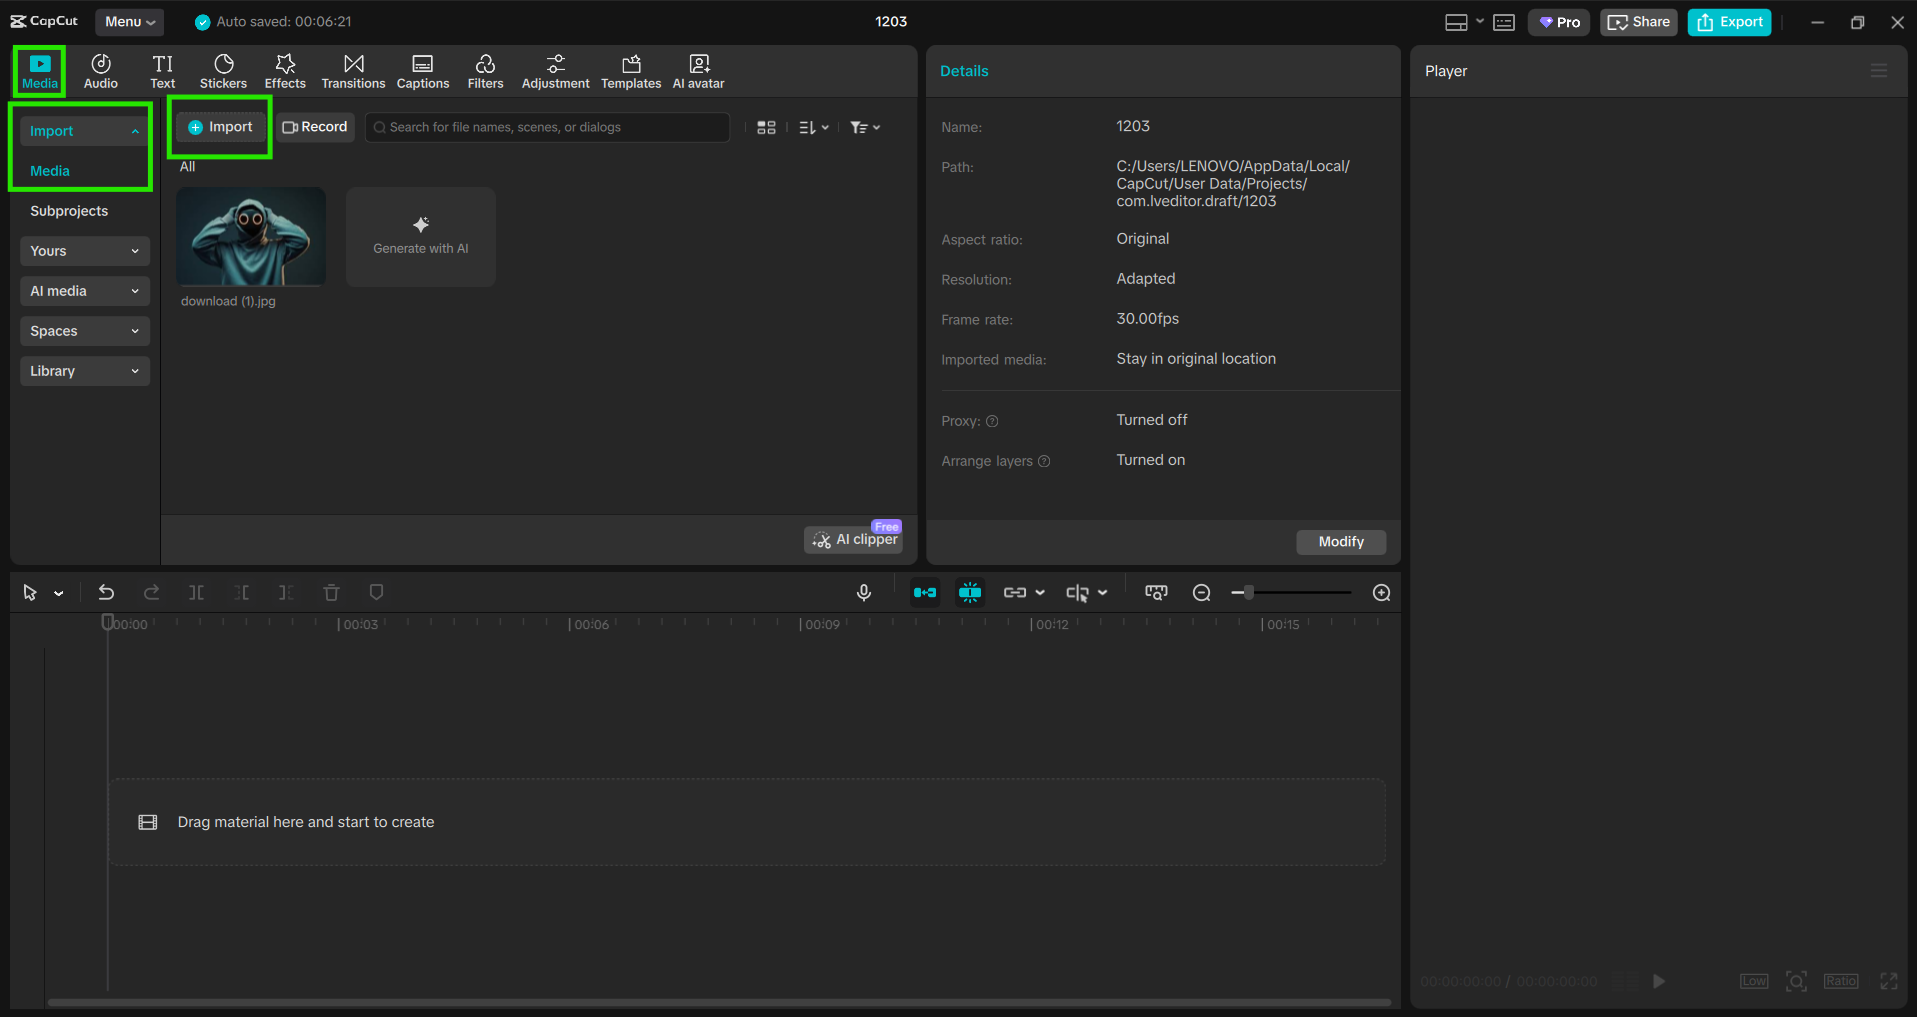The height and width of the screenshot is (1017, 1917).
Task: Click the microphone voiceover record icon
Action: 864,593
